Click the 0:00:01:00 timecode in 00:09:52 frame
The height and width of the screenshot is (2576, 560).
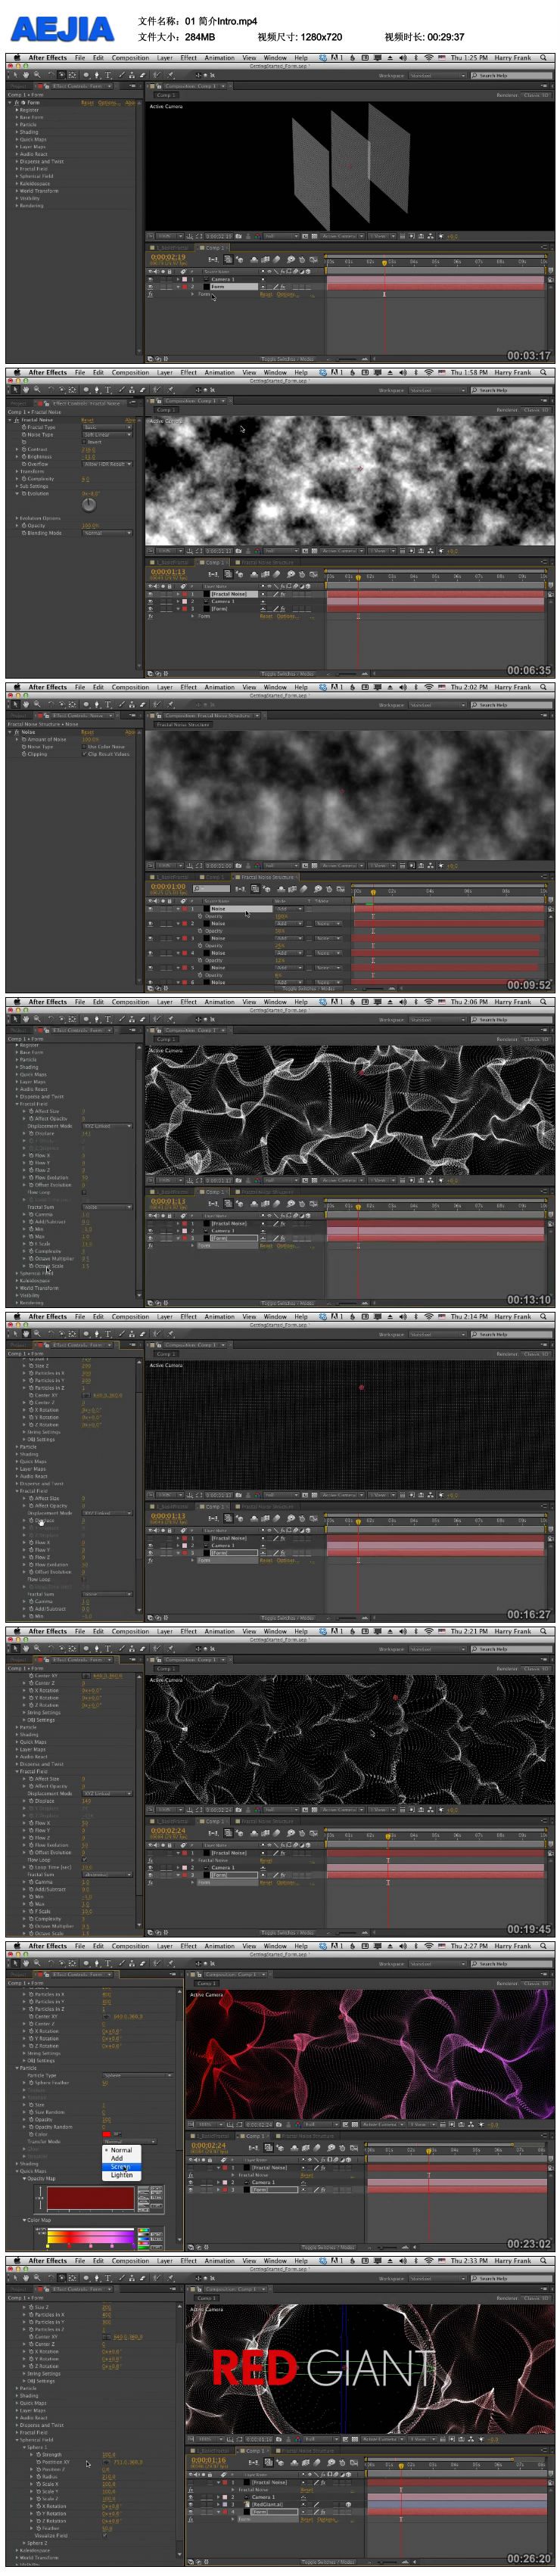click(x=168, y=886)
